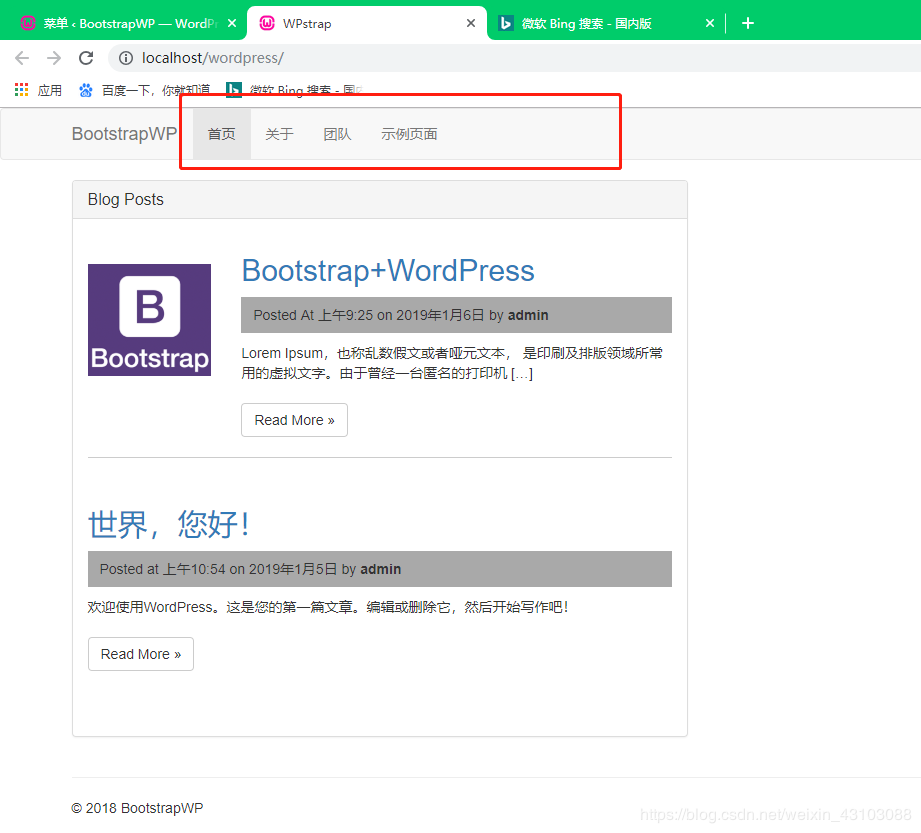Screen dimensions: 921x833
Task: Click admin author in the 上午9:25 post meta
Action: [527, 315]
